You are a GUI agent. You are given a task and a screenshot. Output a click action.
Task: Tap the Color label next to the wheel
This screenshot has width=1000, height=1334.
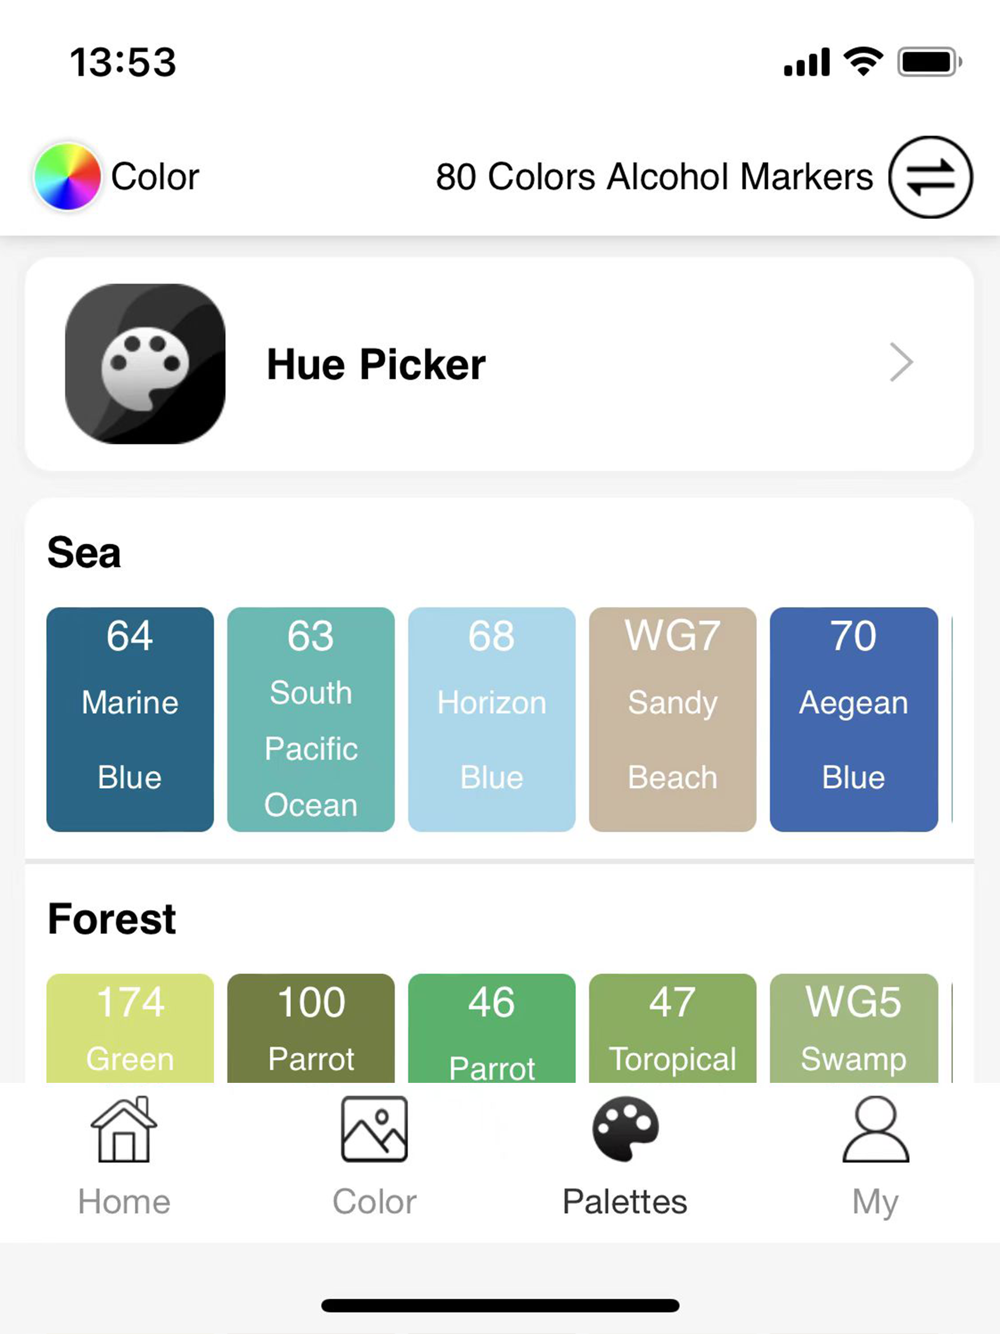155,177
